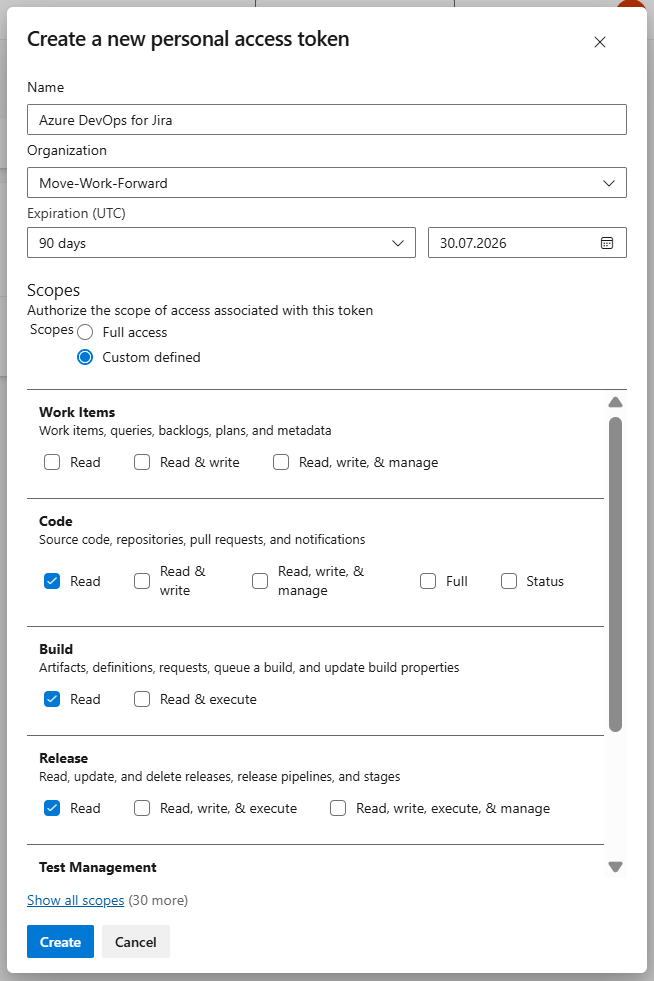Click the Release section heading

(x=63, y=758)
